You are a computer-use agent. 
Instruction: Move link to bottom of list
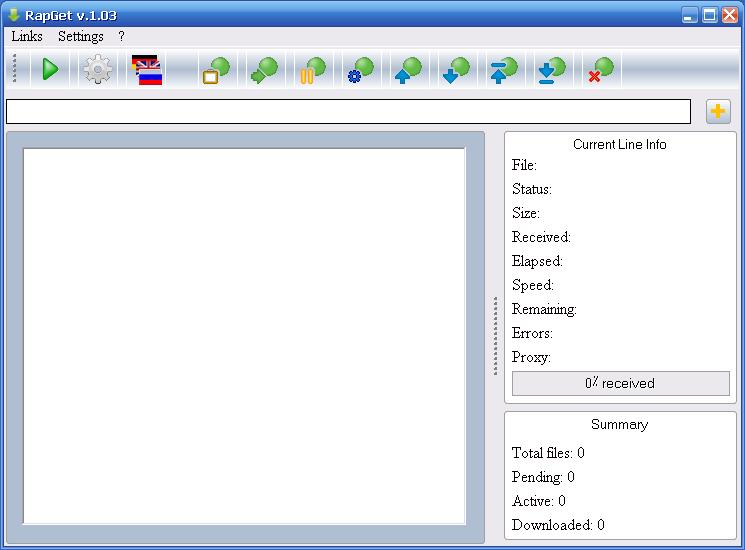pos(552,70)
